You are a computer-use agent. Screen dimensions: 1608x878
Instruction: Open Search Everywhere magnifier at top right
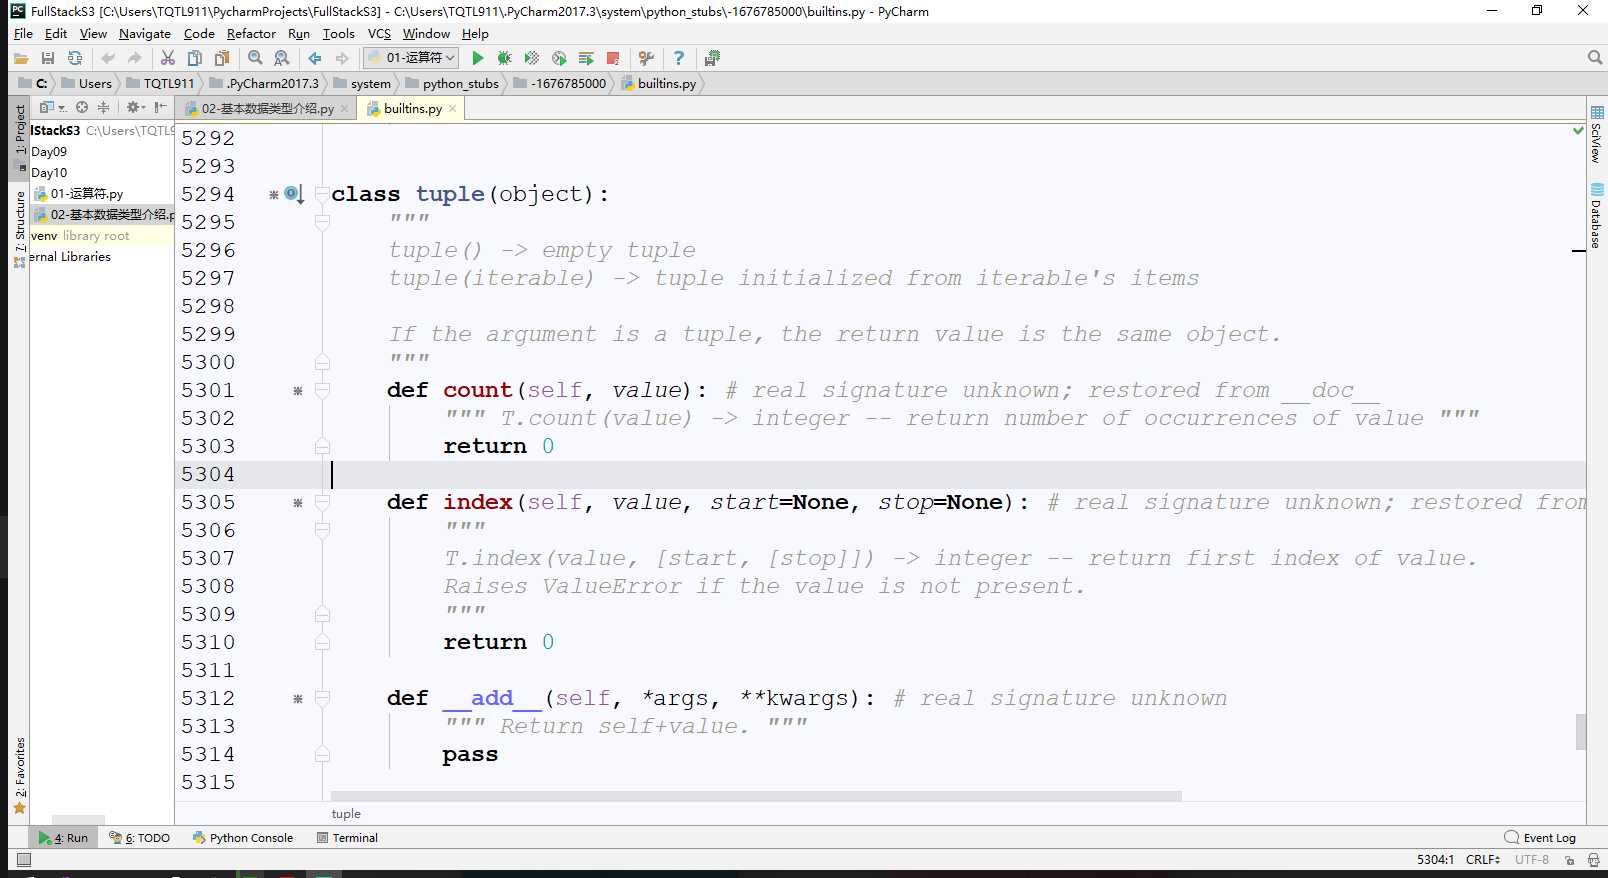click(1595, 58)
